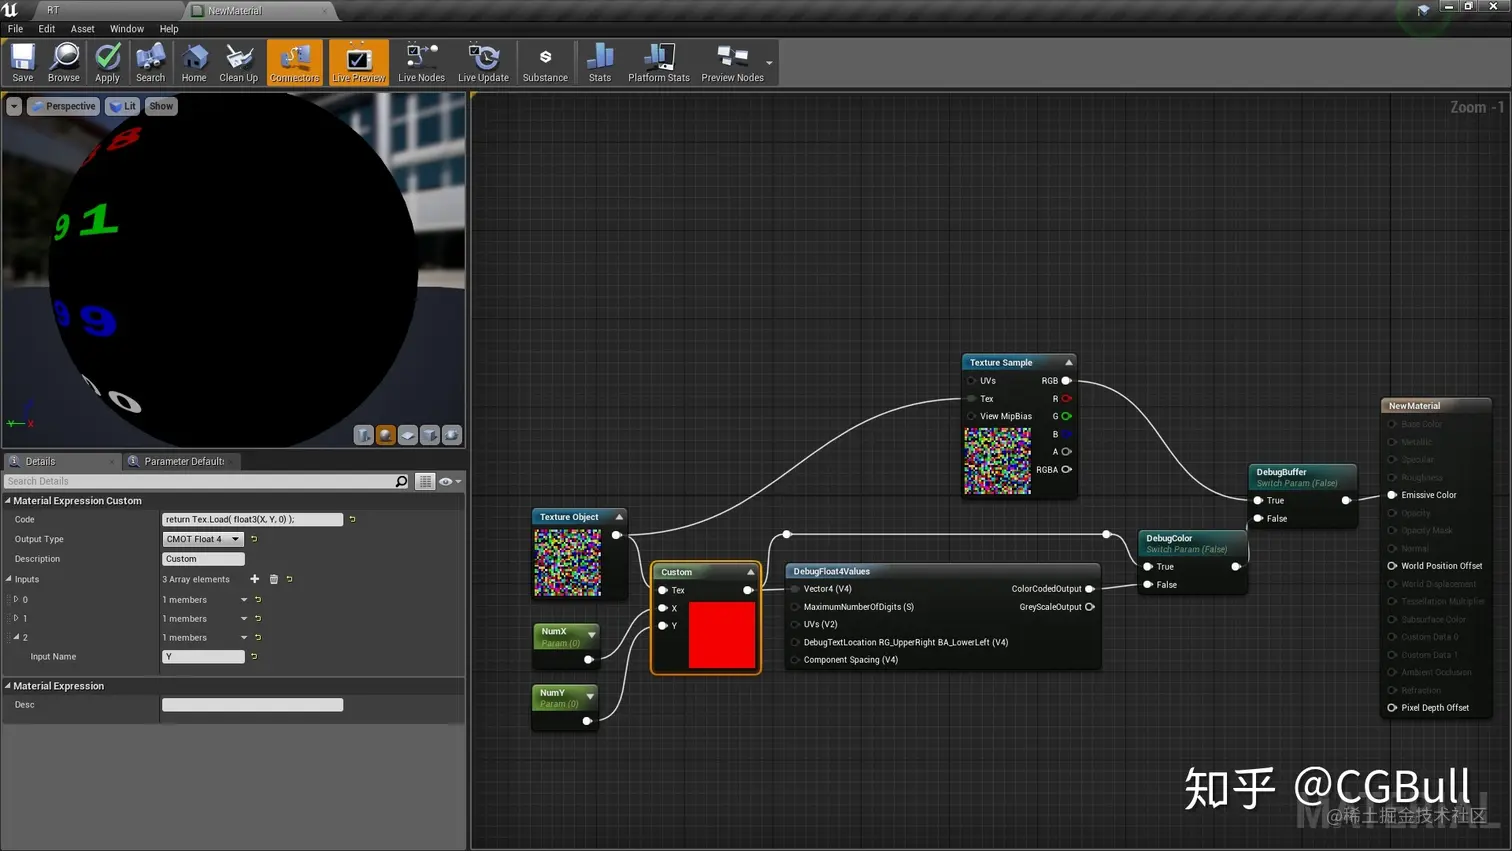This screenshot has height=851, width=1512.
Task: Open NumX parameter node dropdown arrow
Action: point(591,635)
